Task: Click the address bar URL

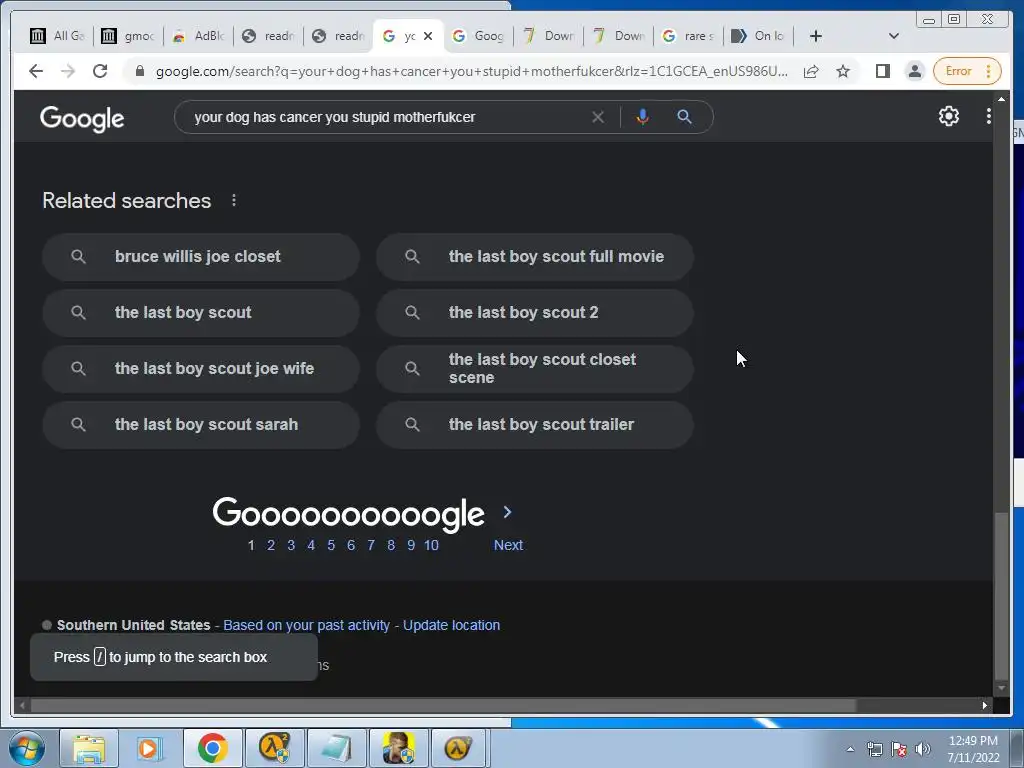Action: pyautogui.click(x=472, y=71)
